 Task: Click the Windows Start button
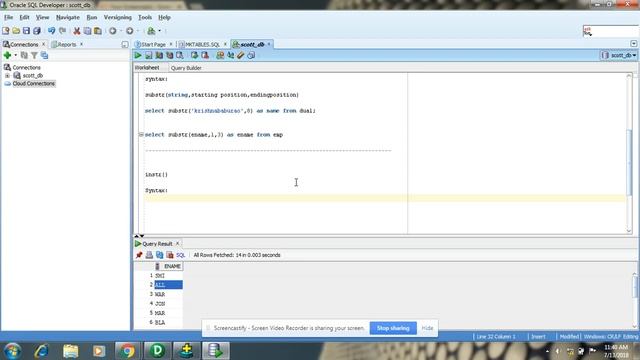coord(13,351)
